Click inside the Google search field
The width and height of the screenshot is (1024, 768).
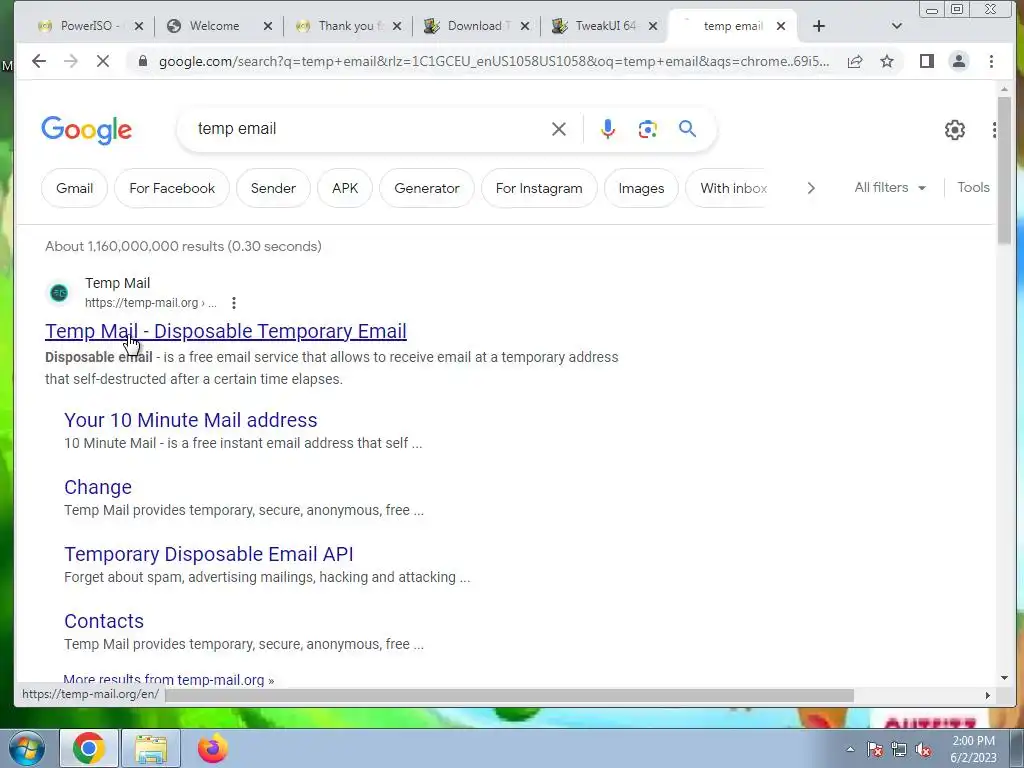pos(366,129)
